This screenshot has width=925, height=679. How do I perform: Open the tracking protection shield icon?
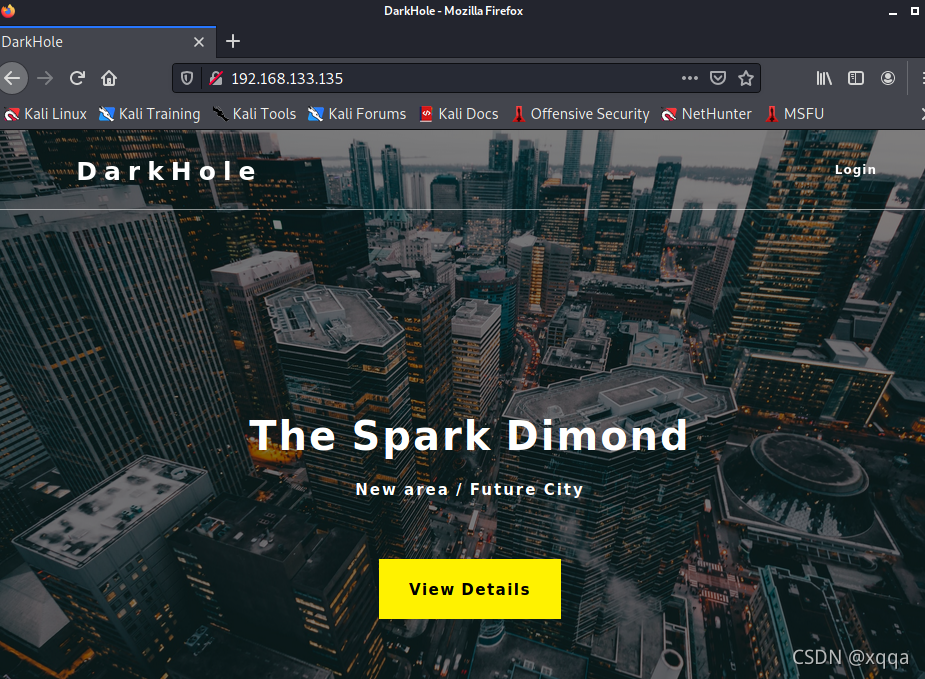187,78
